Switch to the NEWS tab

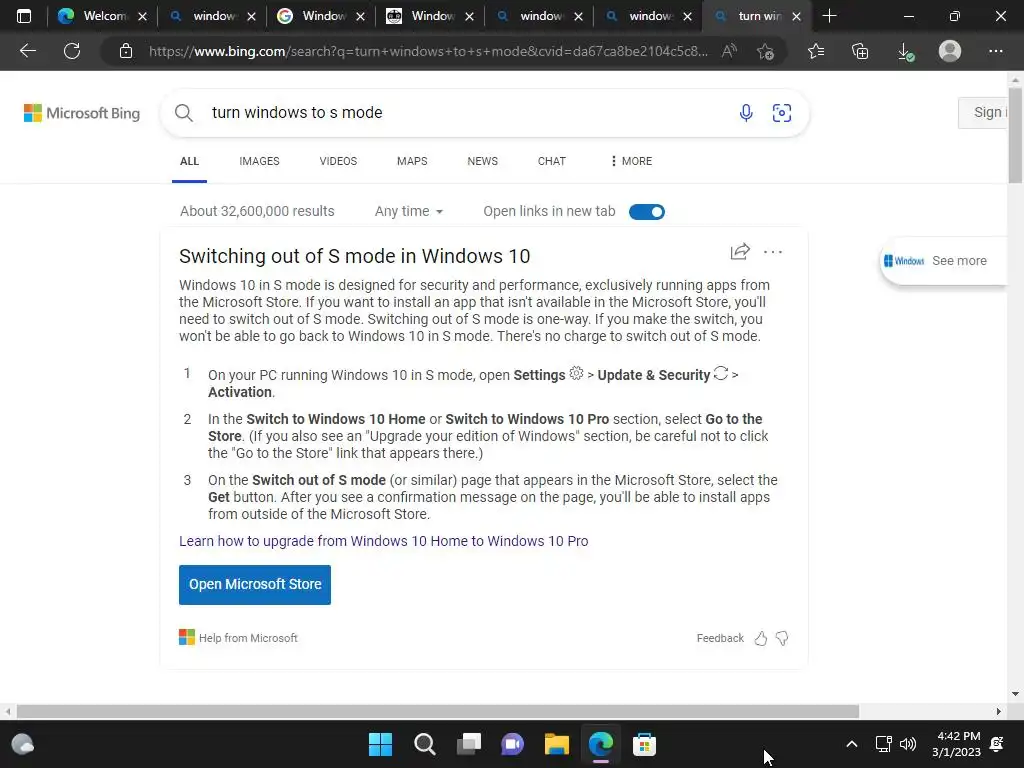[483, 161]
